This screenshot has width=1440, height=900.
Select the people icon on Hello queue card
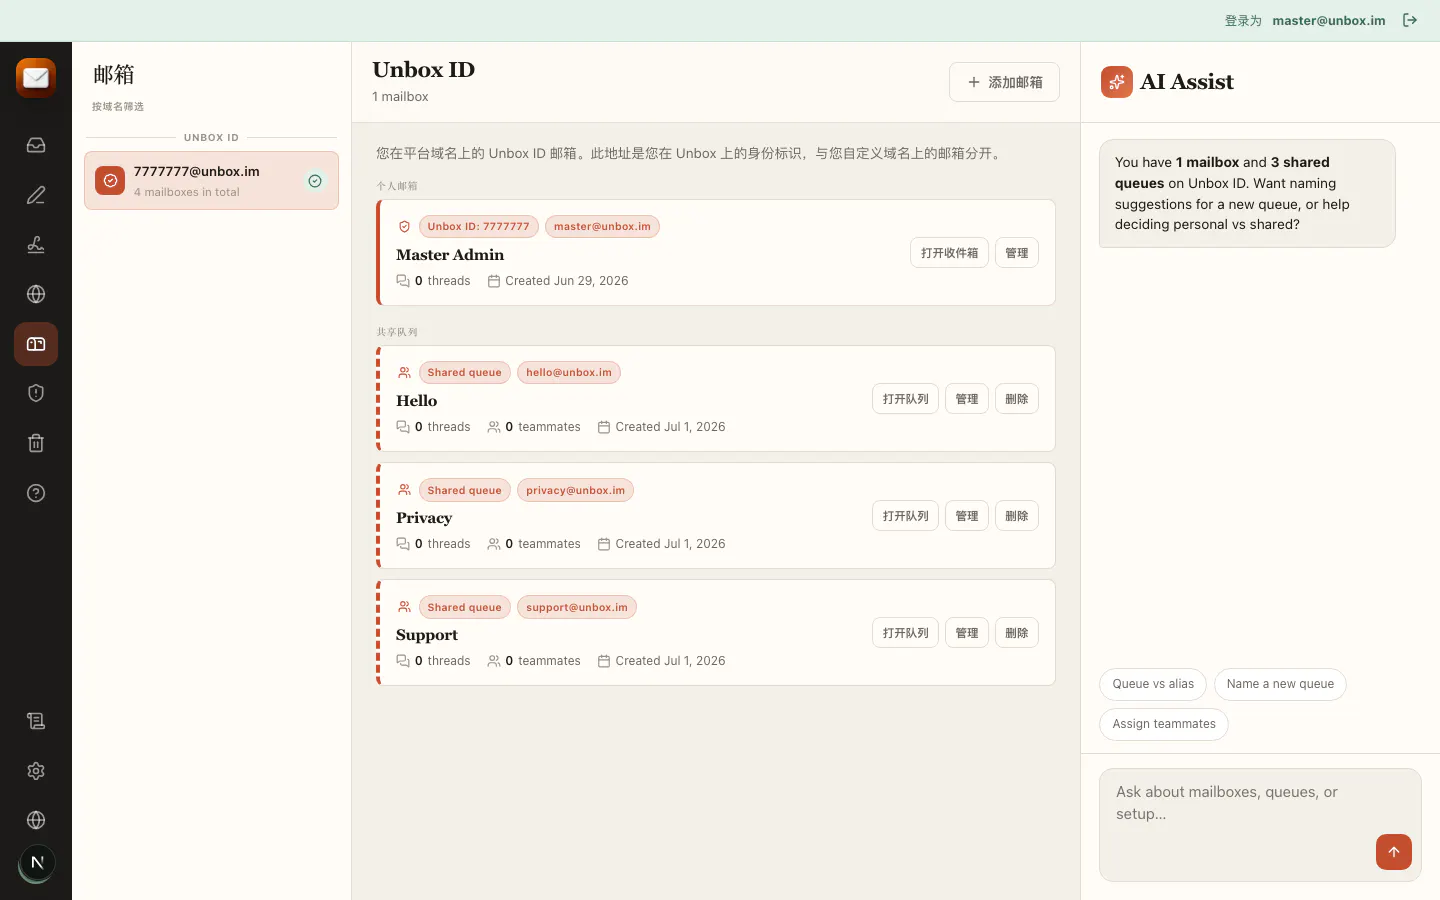[405, 373]
